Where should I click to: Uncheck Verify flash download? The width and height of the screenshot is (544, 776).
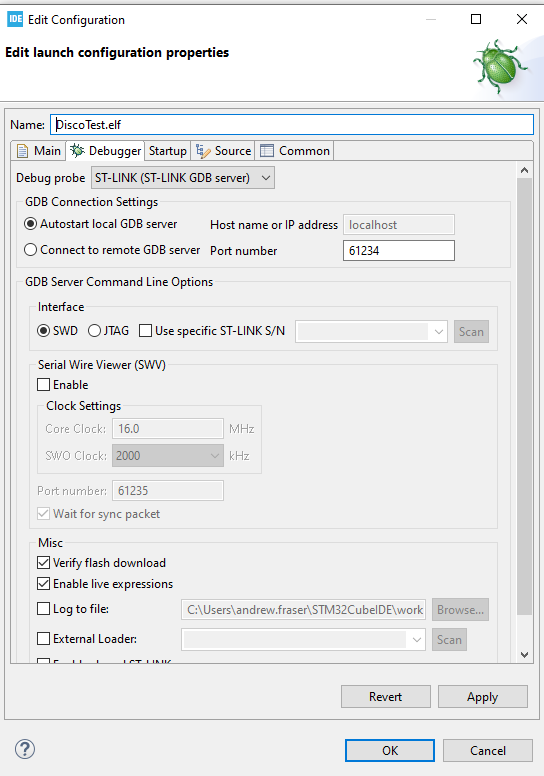coord(44,563)
